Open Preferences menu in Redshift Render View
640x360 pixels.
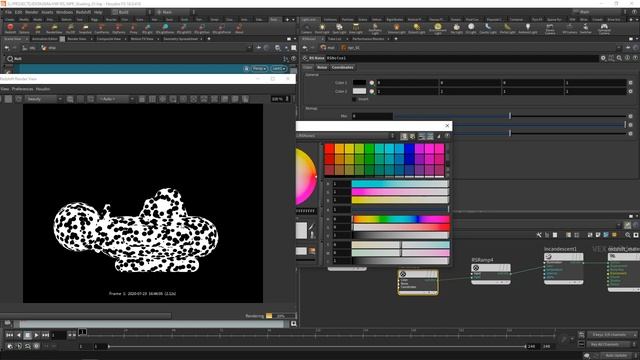[22, 89]
